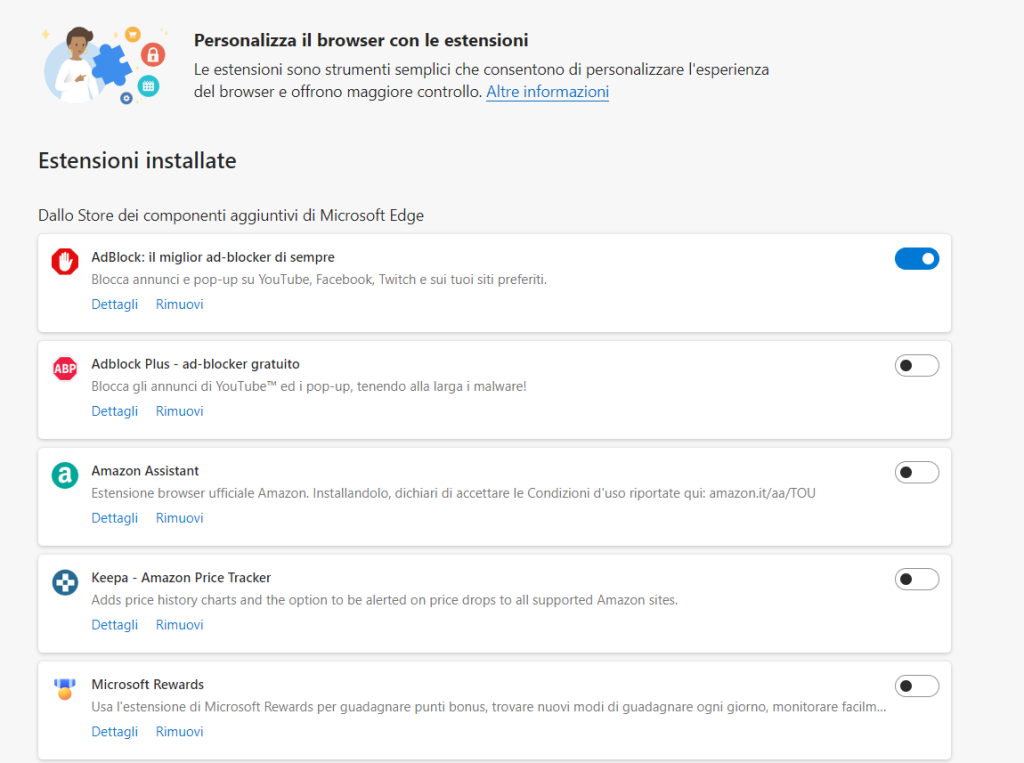Click Rimuovi for Microsoft Rewards
The height and width of the screenshot is (763, 1024).
[180, 732]
